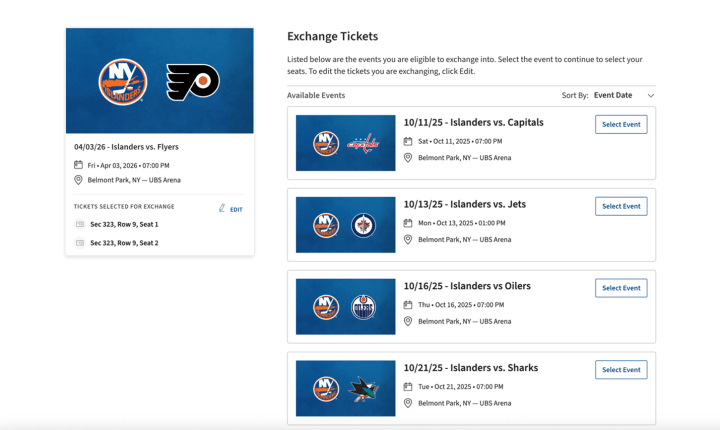The height and width of the screenshot is (430, 720).
Task: Open the Sort By Event Date dropdown
Action: click(613, 95)
